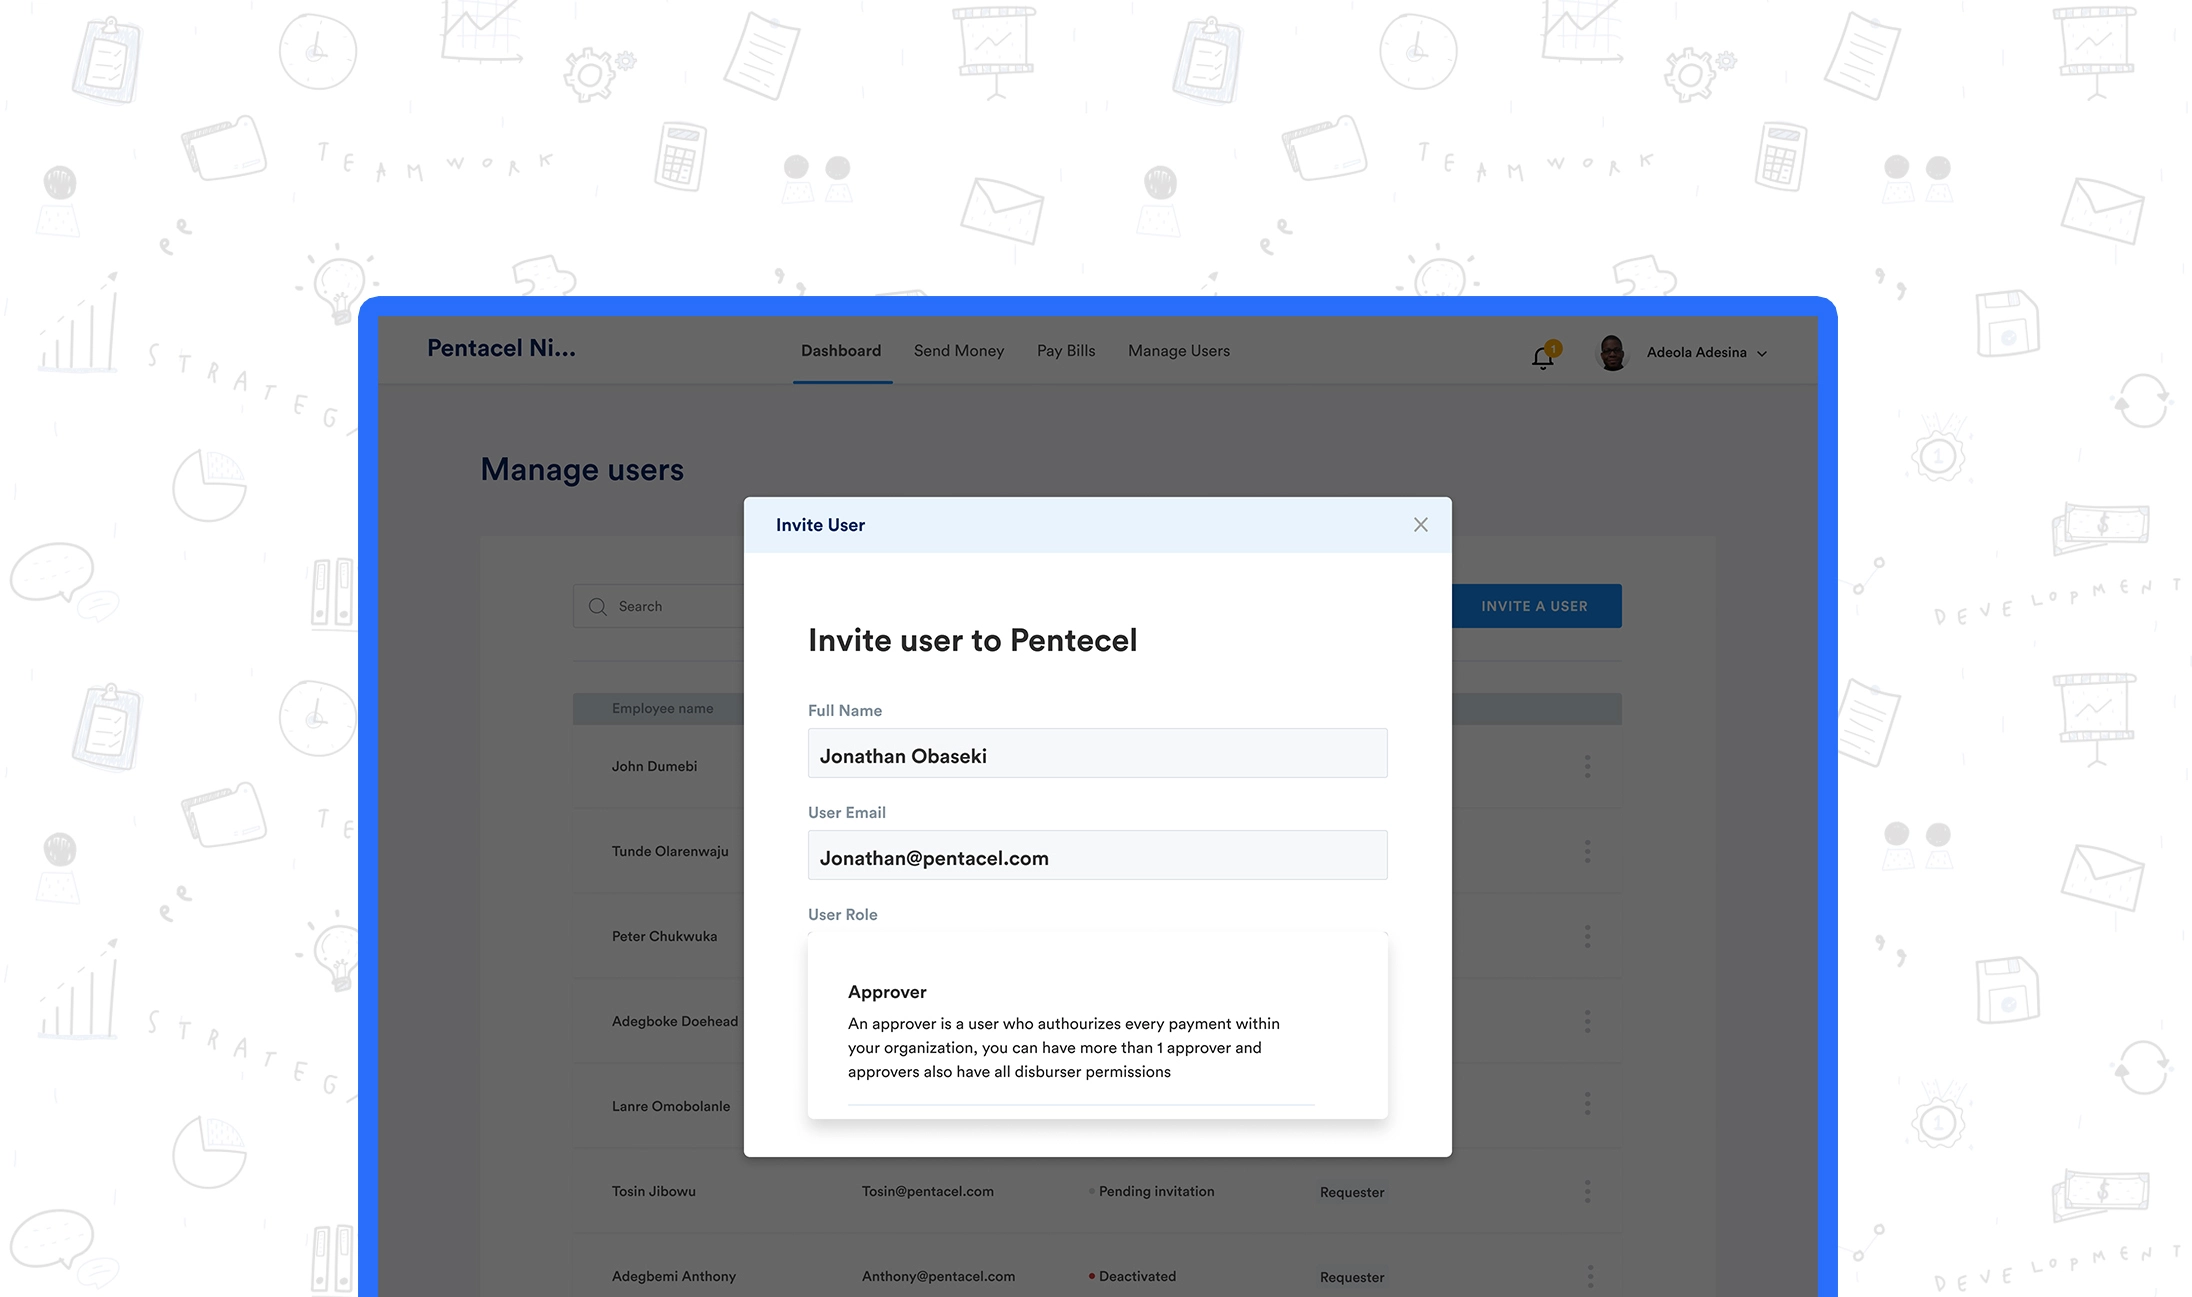Focus the User Email input field
The image size is (2192, 1297).
(1097, 855)
